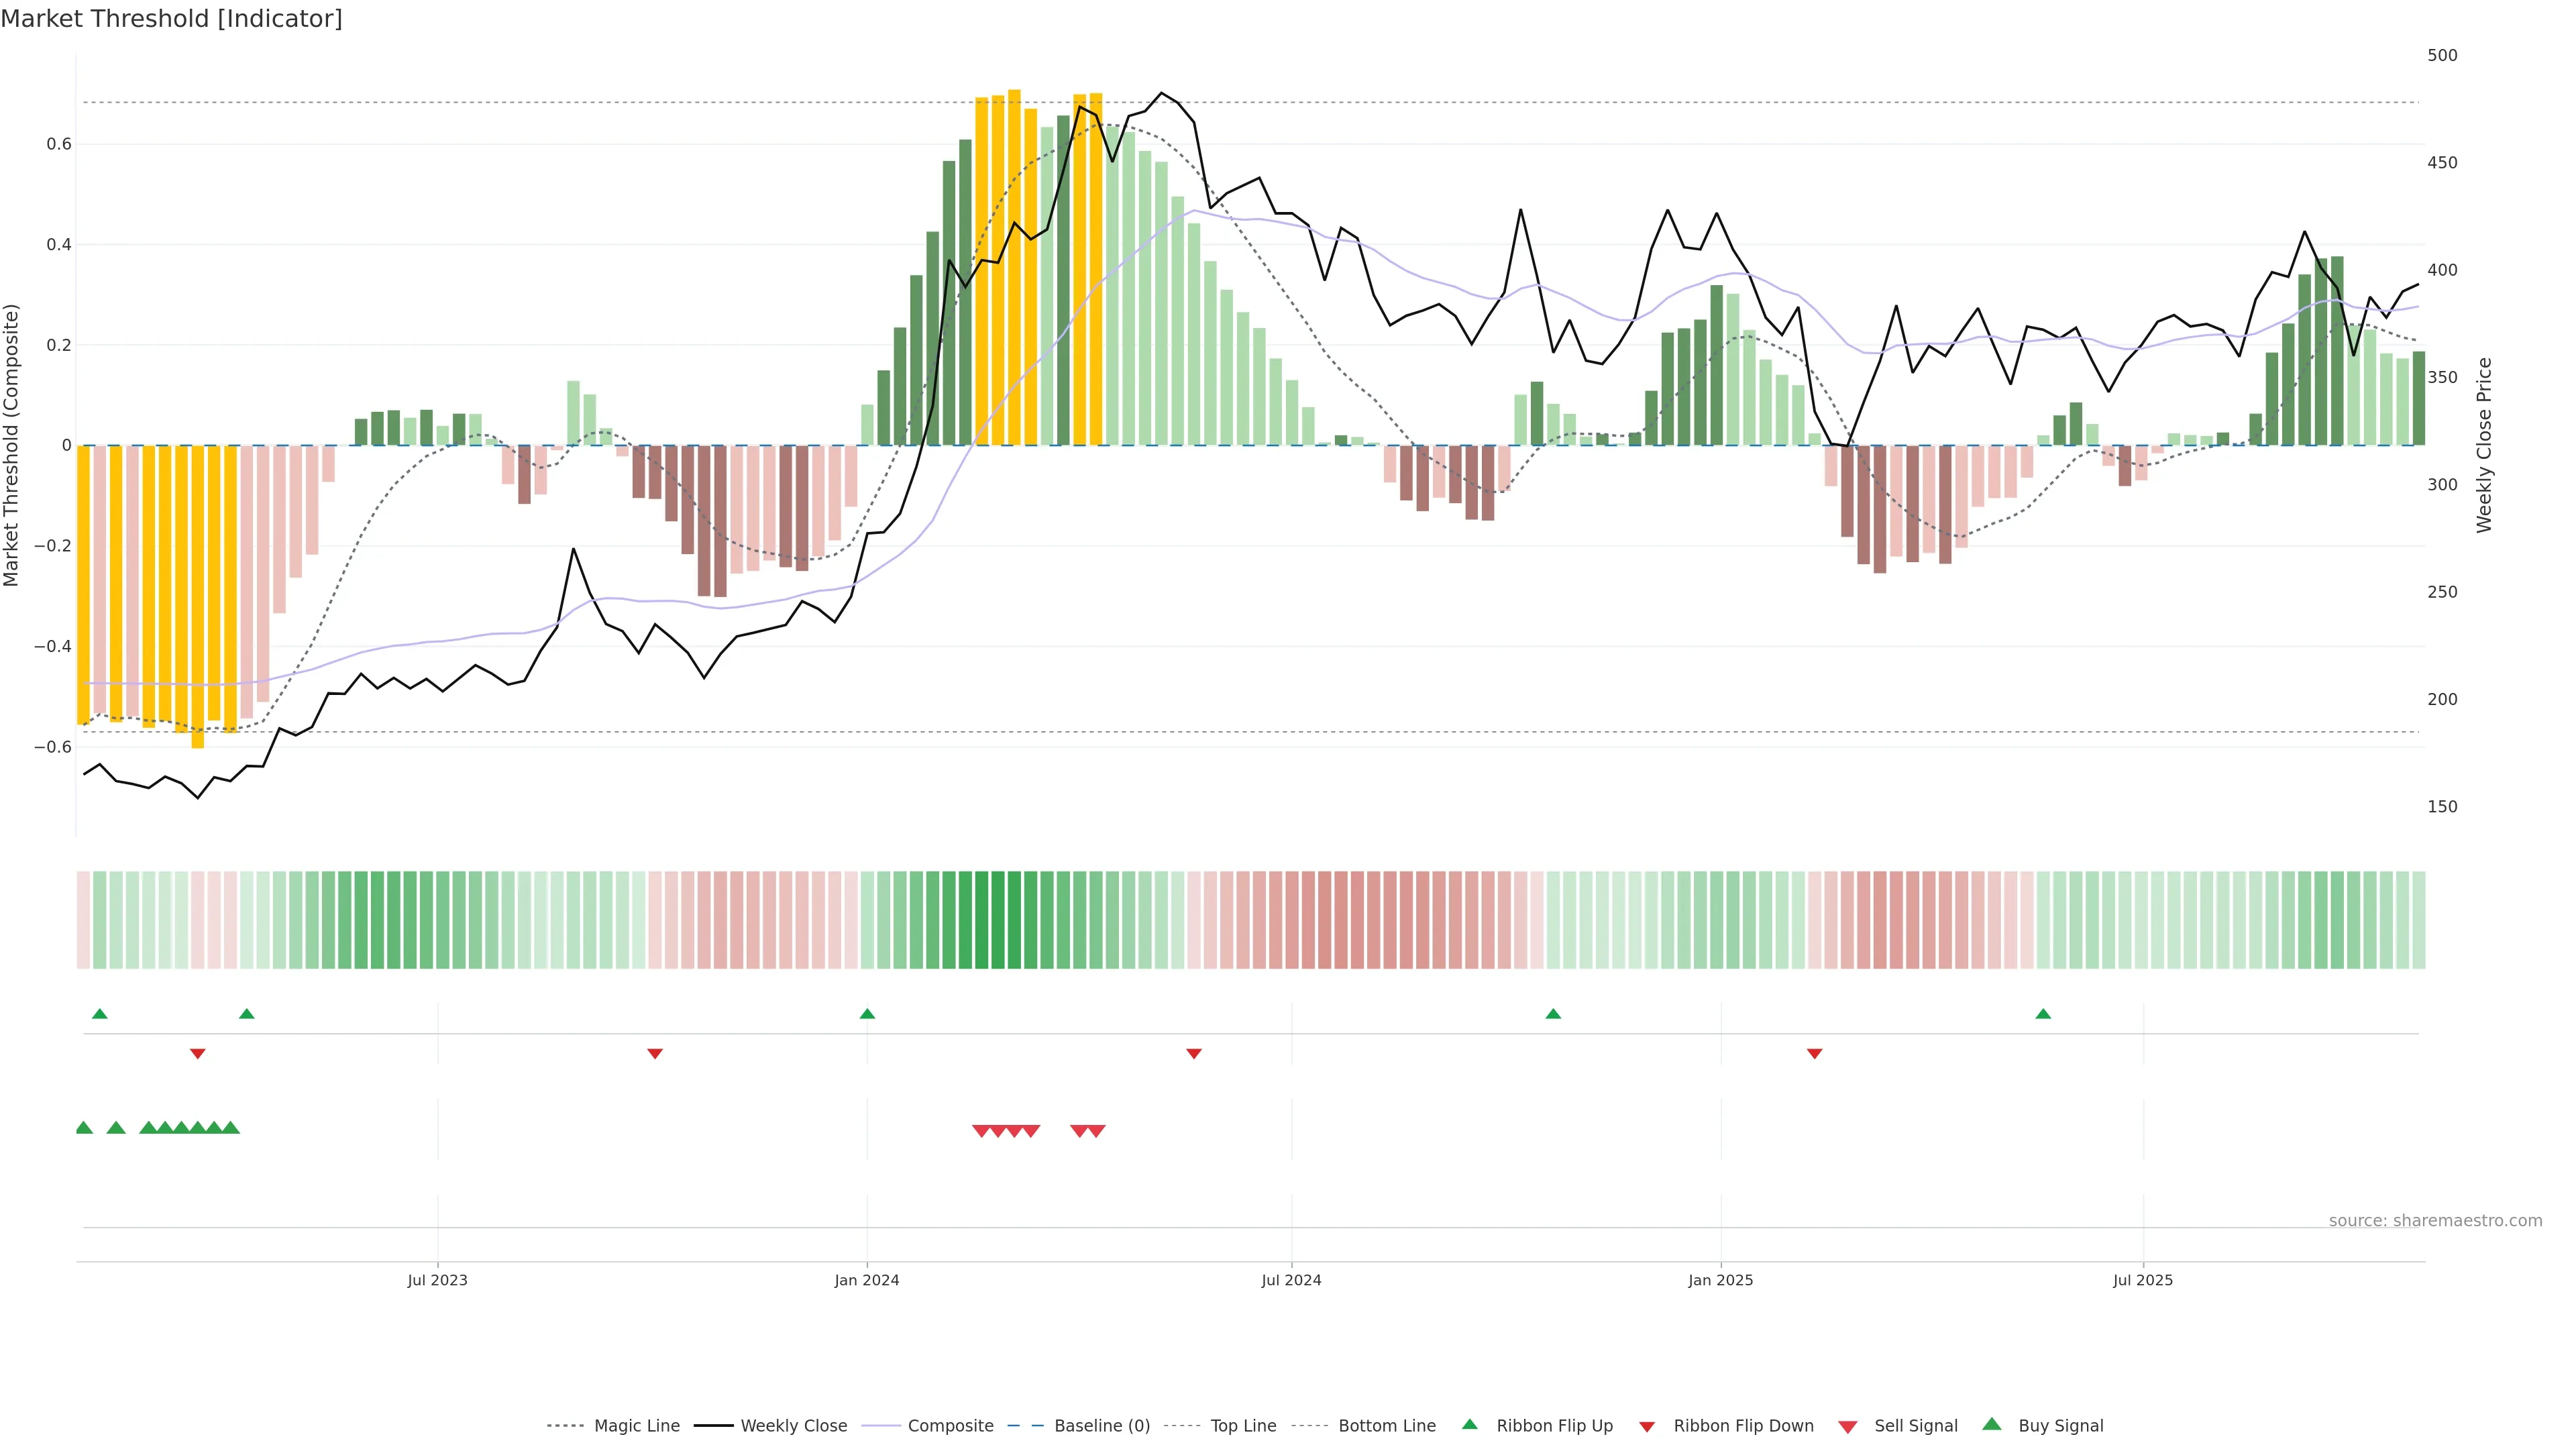Click the Ribbon Flip Down legend triangle icon
Screen dimensions: 2576x1449
1647,1427
